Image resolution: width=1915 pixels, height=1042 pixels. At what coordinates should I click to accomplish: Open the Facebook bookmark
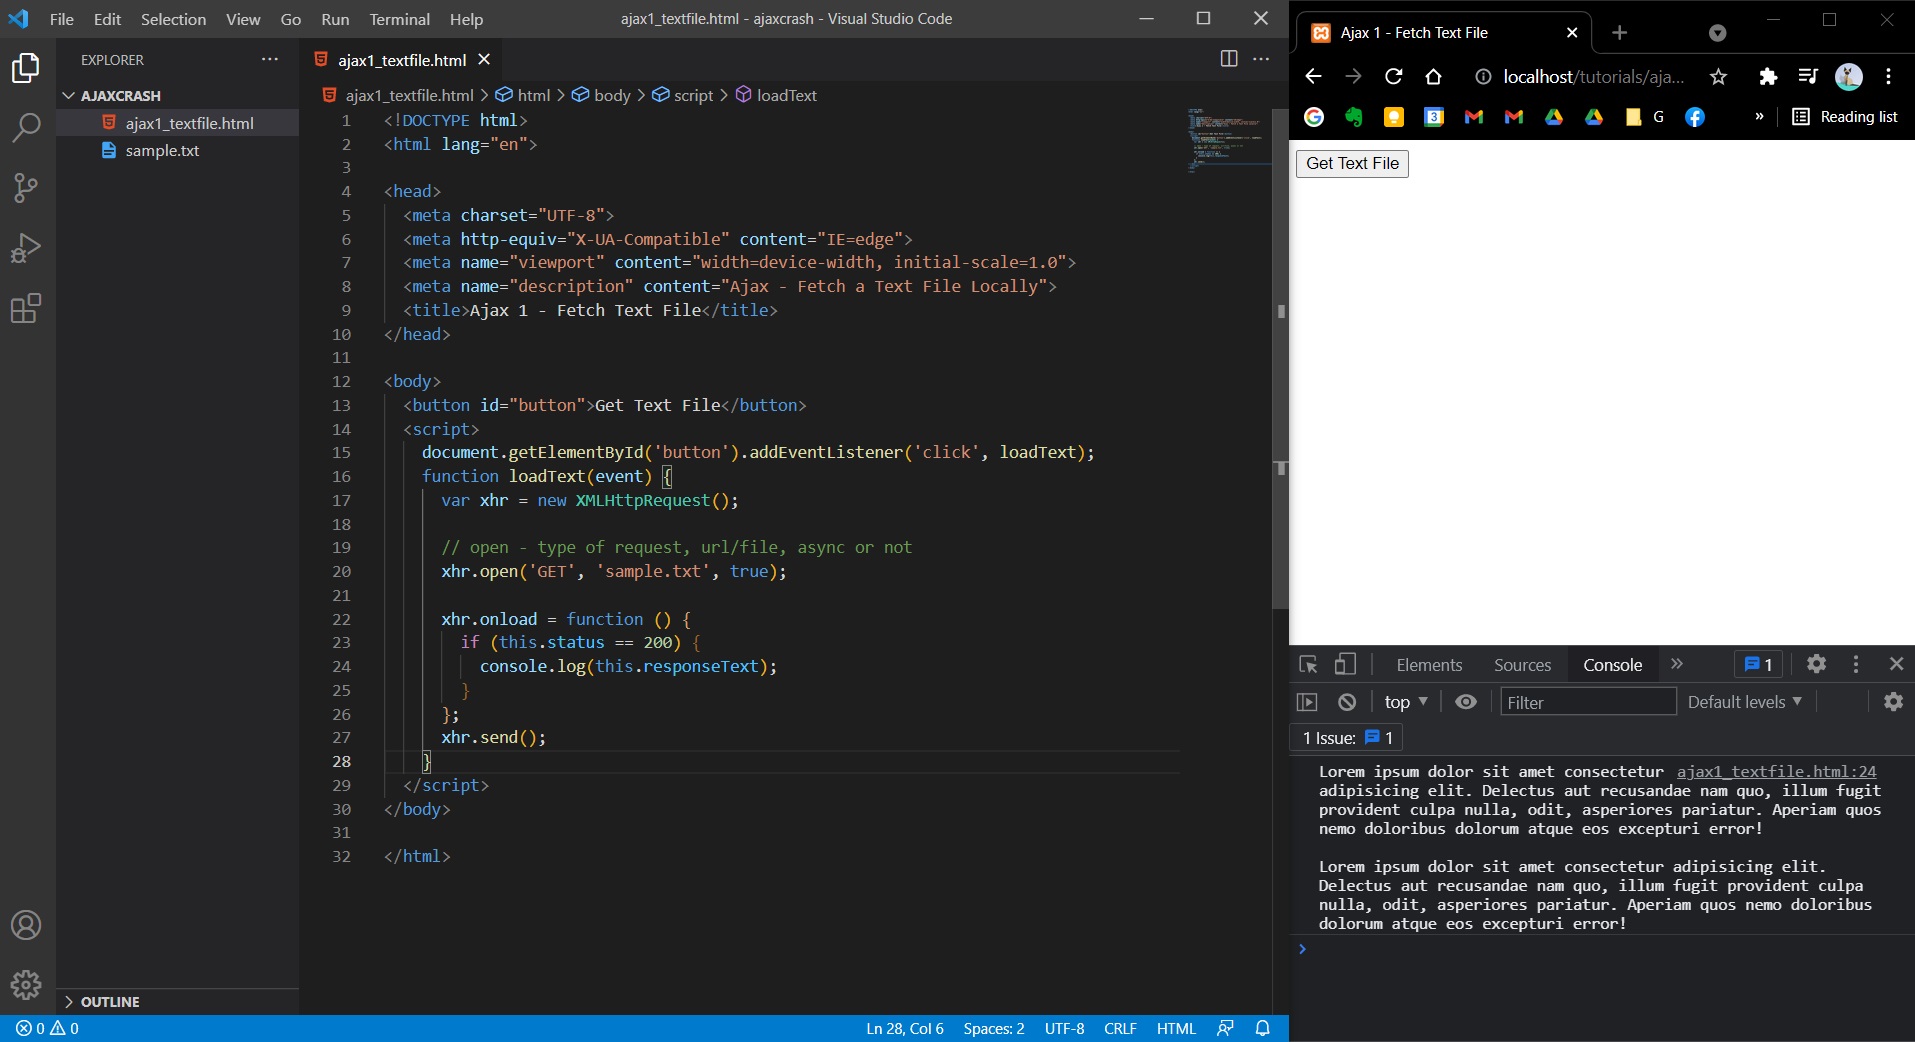coord(1695,117)
